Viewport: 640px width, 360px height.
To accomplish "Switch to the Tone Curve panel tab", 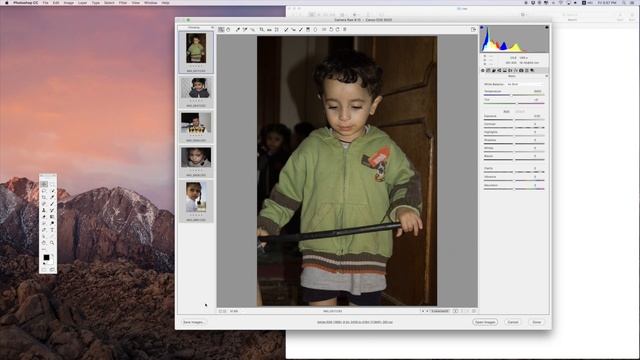I will coord(488,70).
